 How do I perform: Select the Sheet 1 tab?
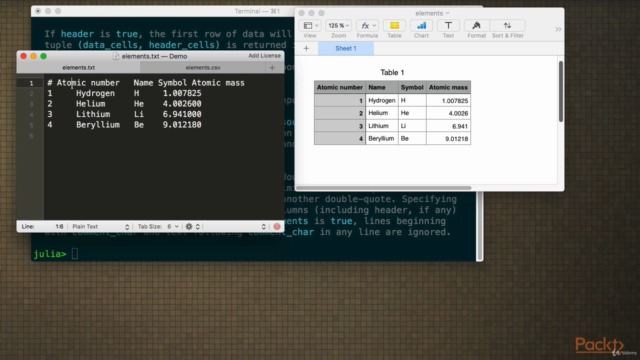pos(346,49)
